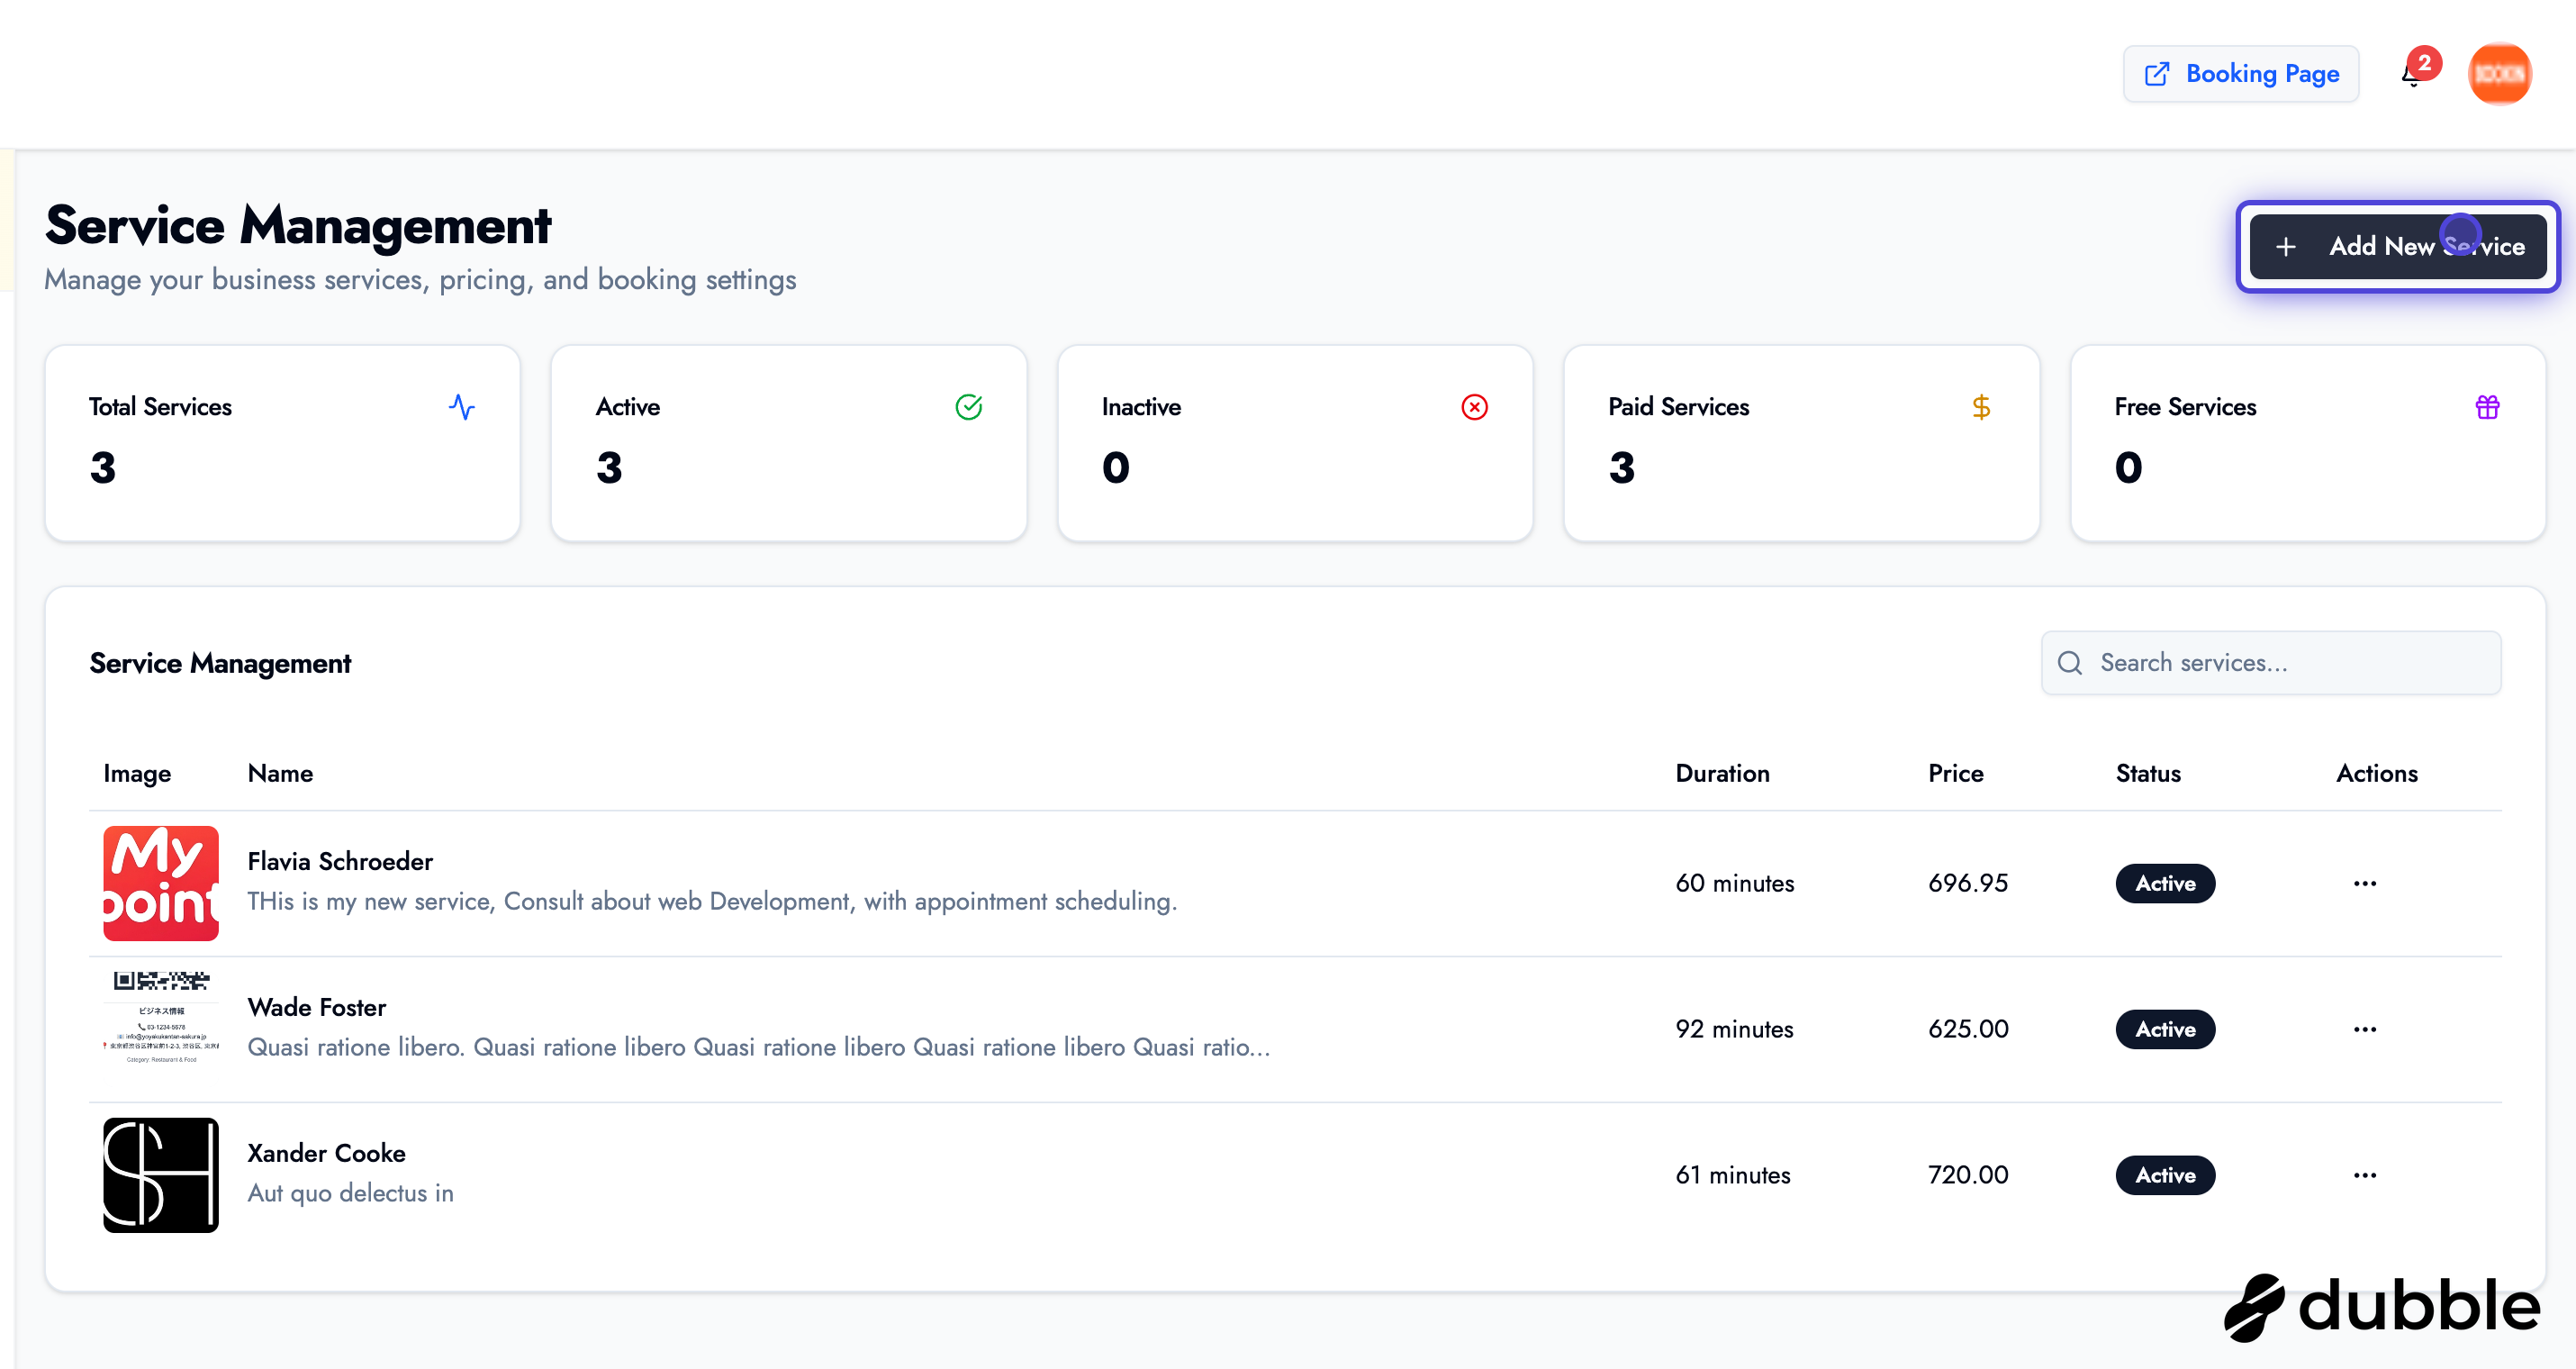Toggle Active status on Xander Cooke's service

coord(2165,1175)
